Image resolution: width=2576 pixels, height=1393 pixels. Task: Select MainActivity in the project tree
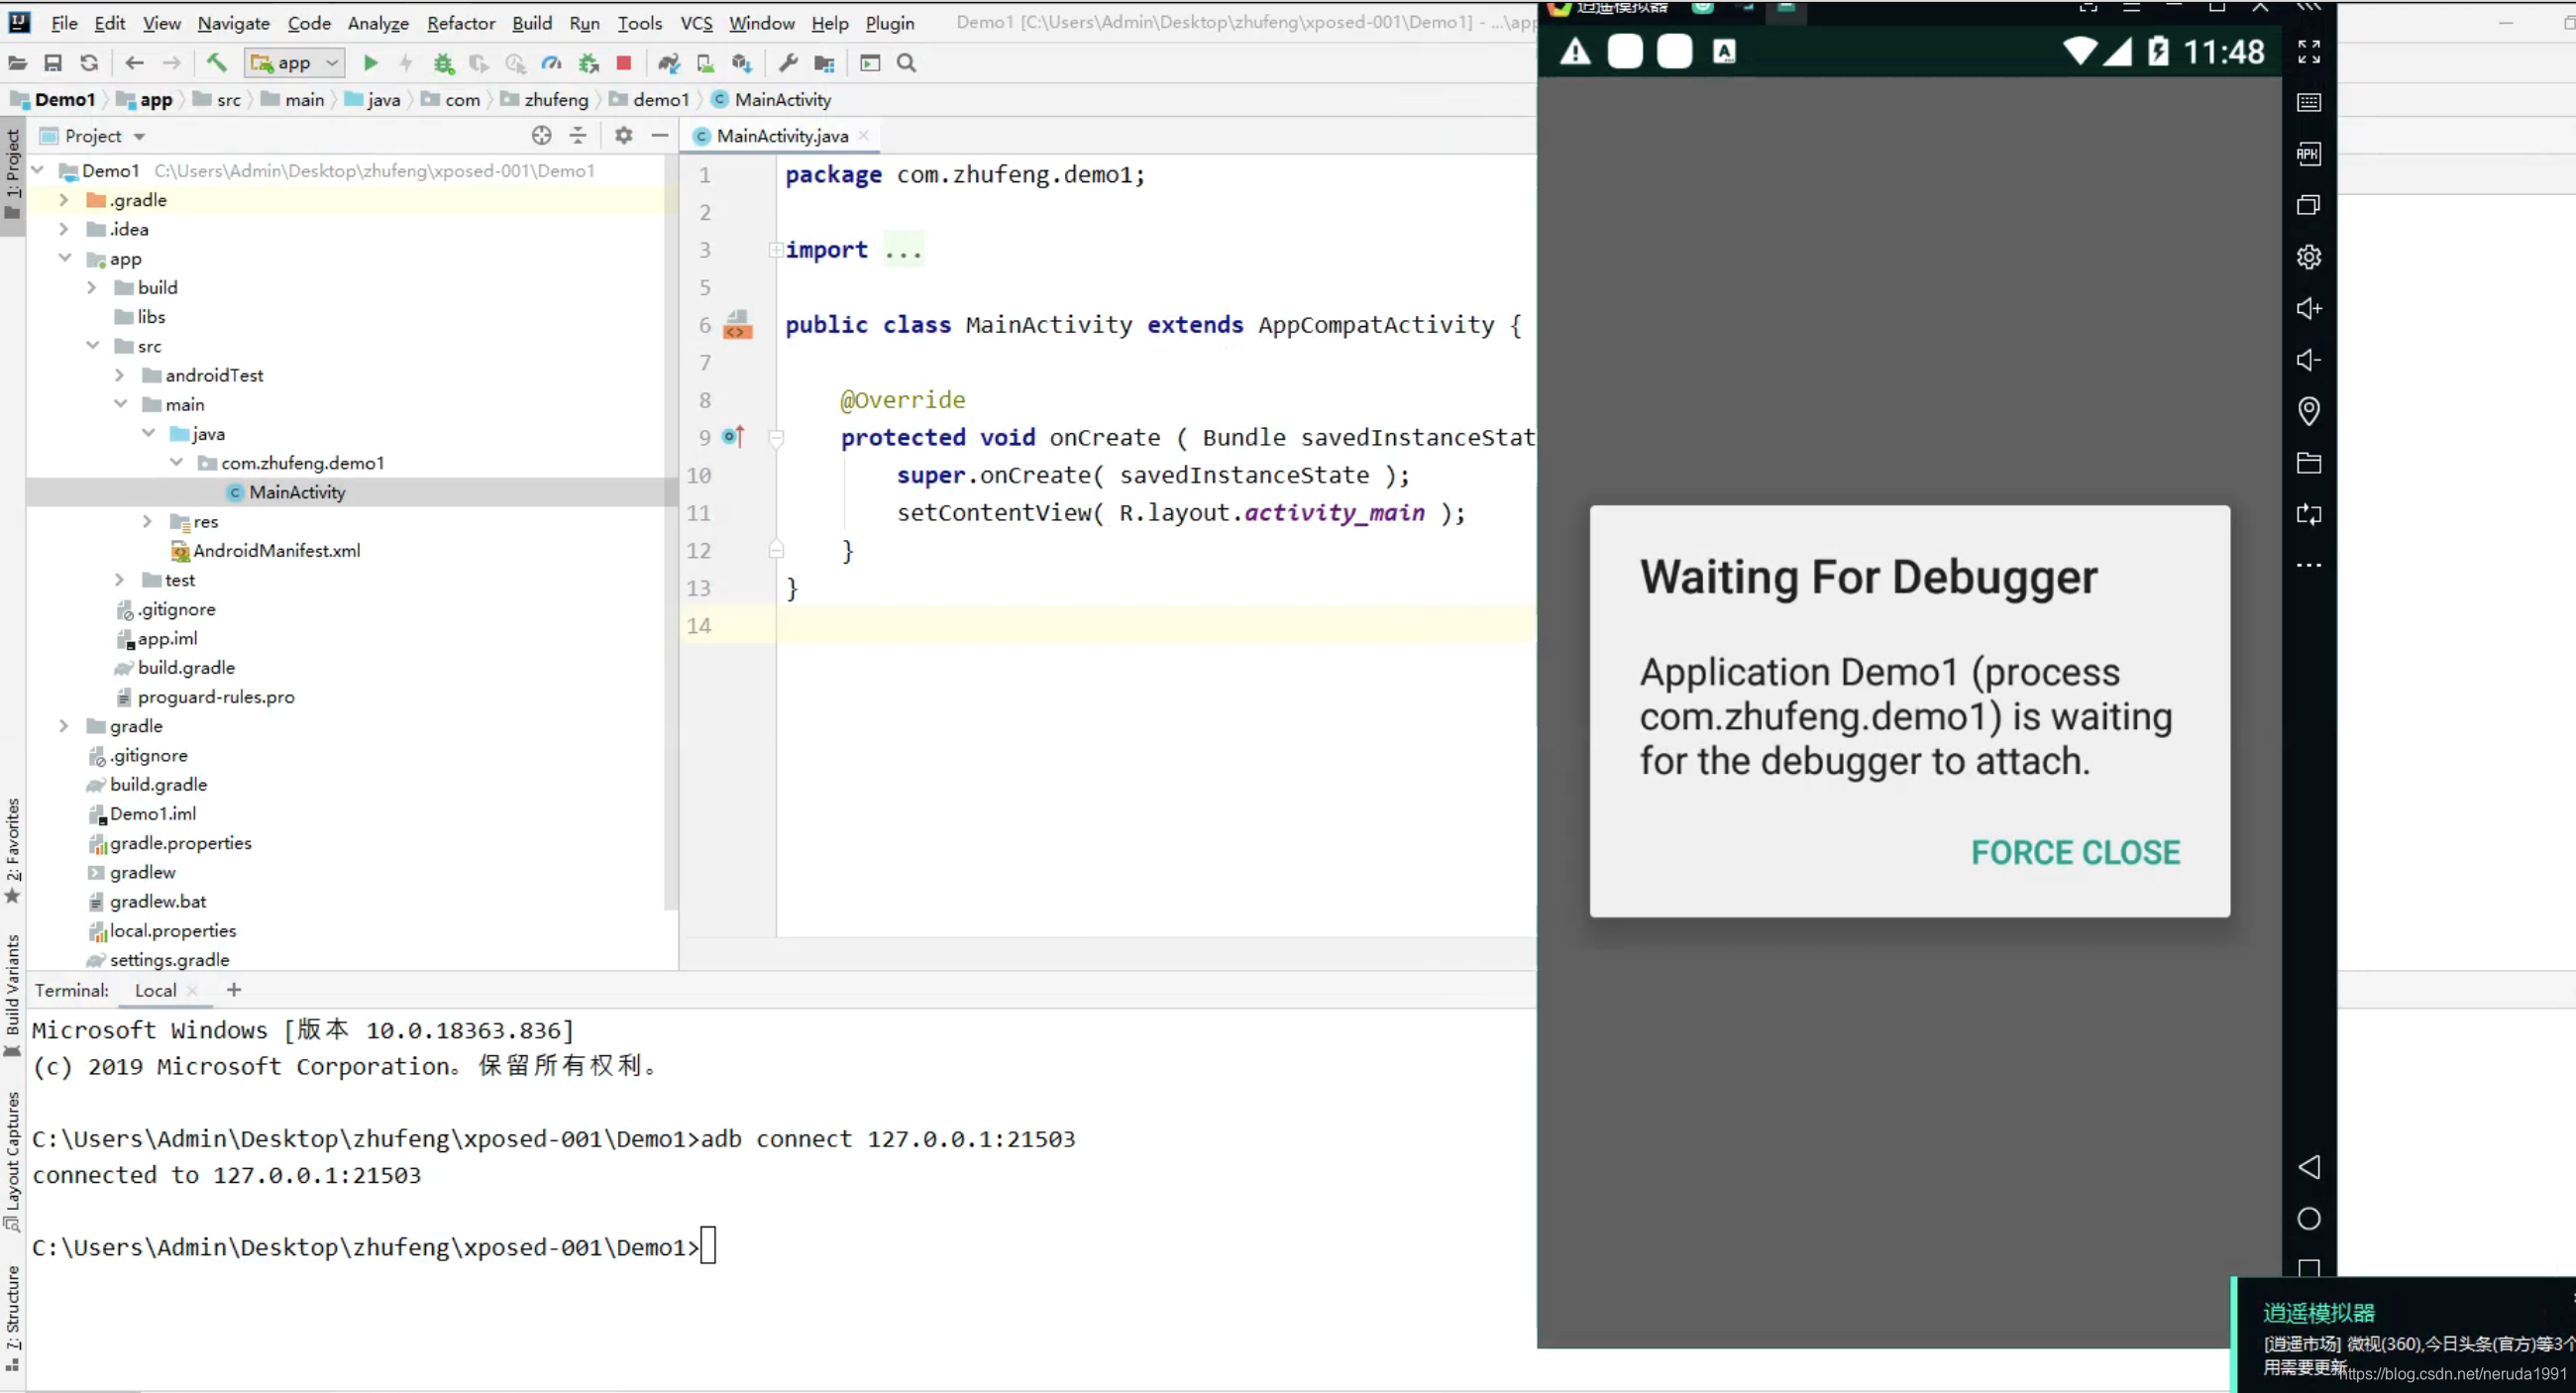pos(297,492)
